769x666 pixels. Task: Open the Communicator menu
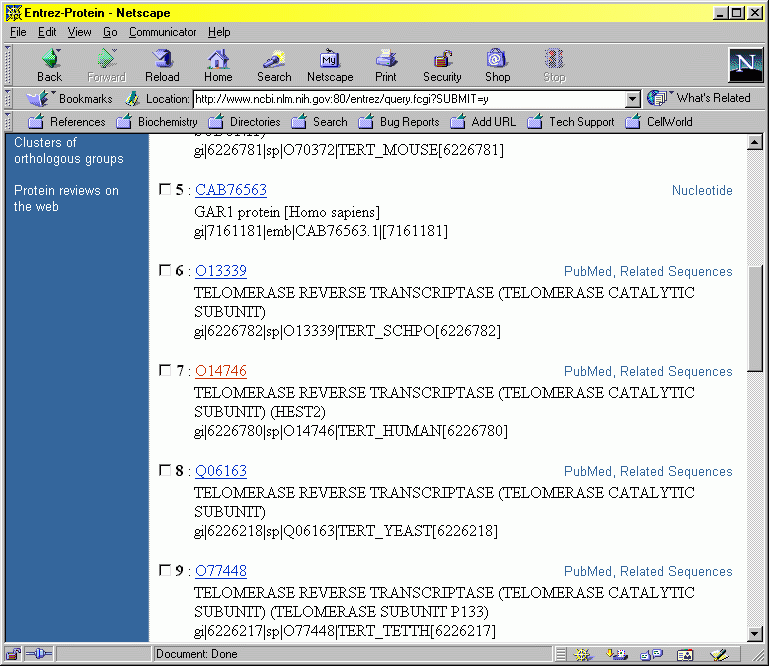pyautogui.click(x=162, y=32)
